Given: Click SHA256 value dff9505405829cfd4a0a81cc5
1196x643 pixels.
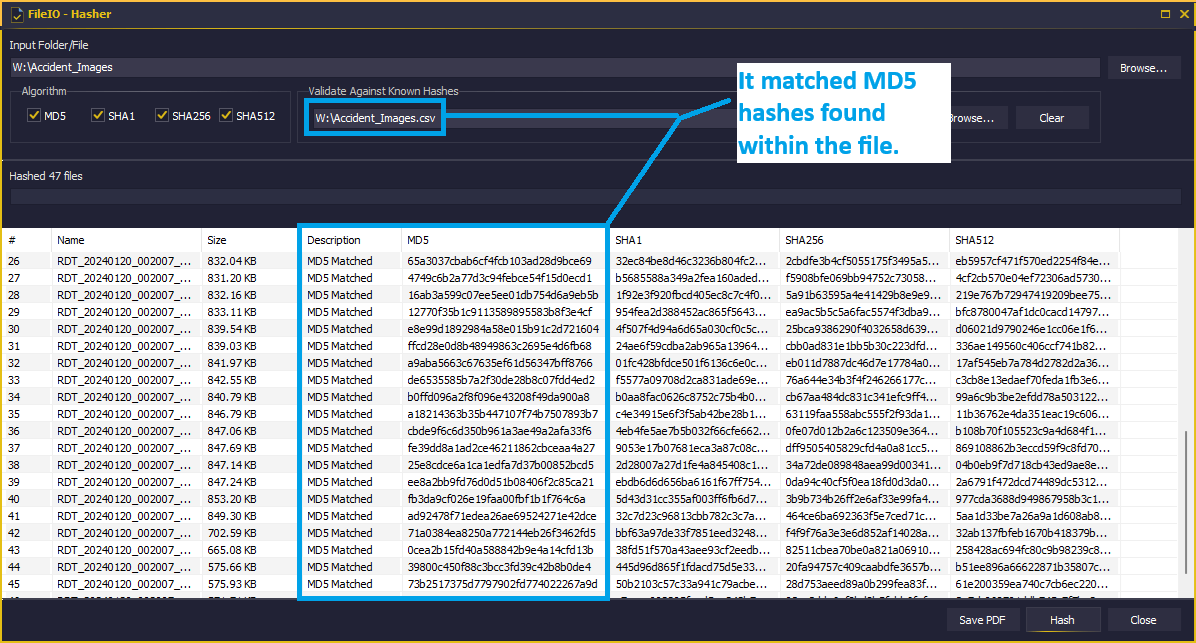Looking at the screenshot, I should 863,448.
